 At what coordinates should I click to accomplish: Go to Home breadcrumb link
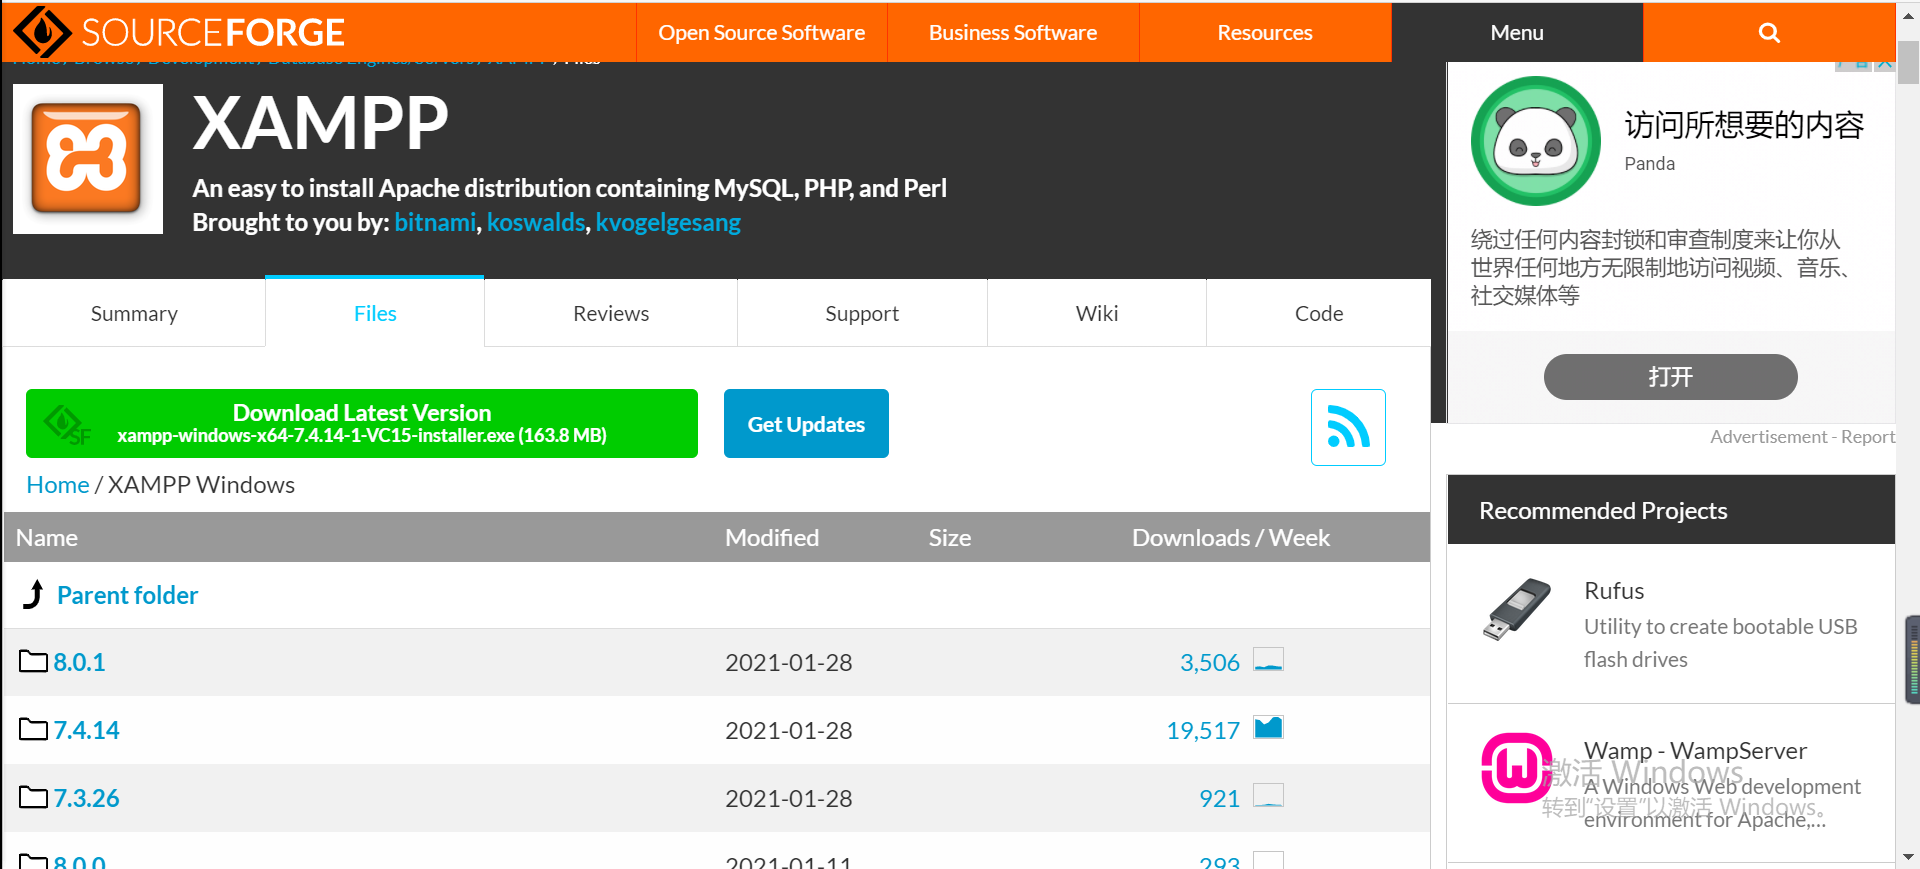[58, 485]
